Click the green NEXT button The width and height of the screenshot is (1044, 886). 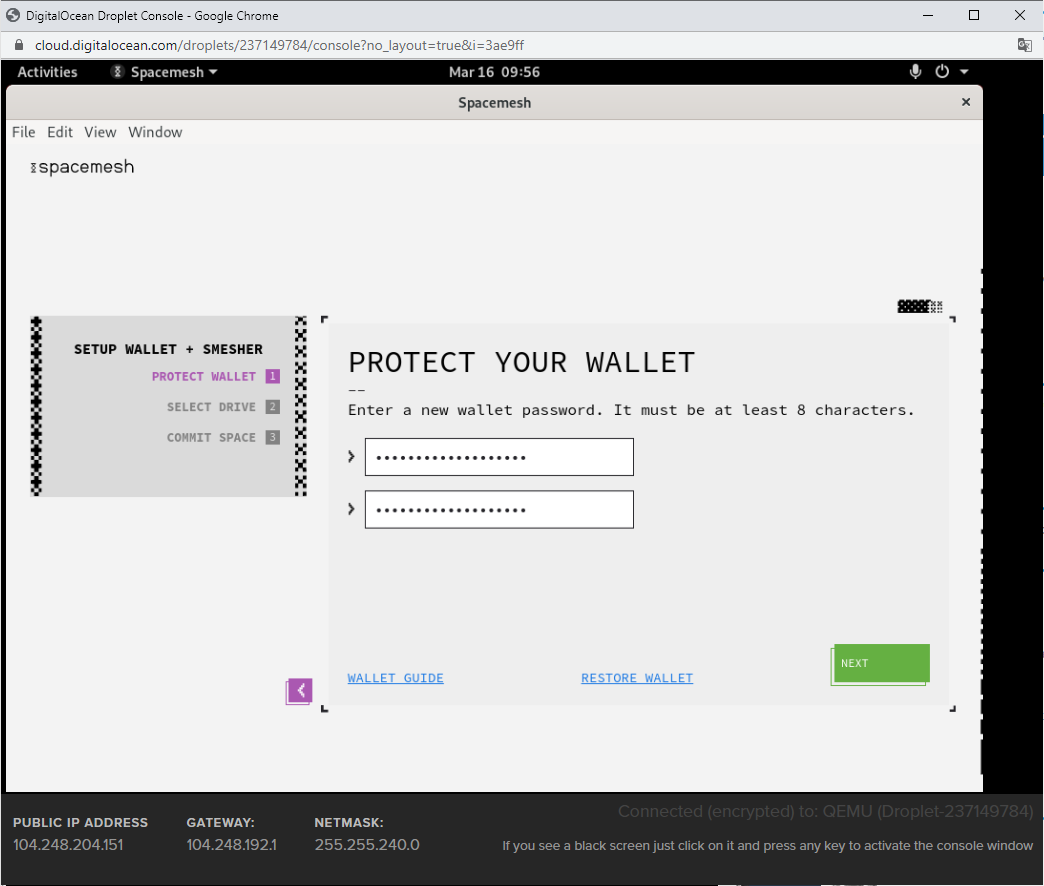click(881, 663)
